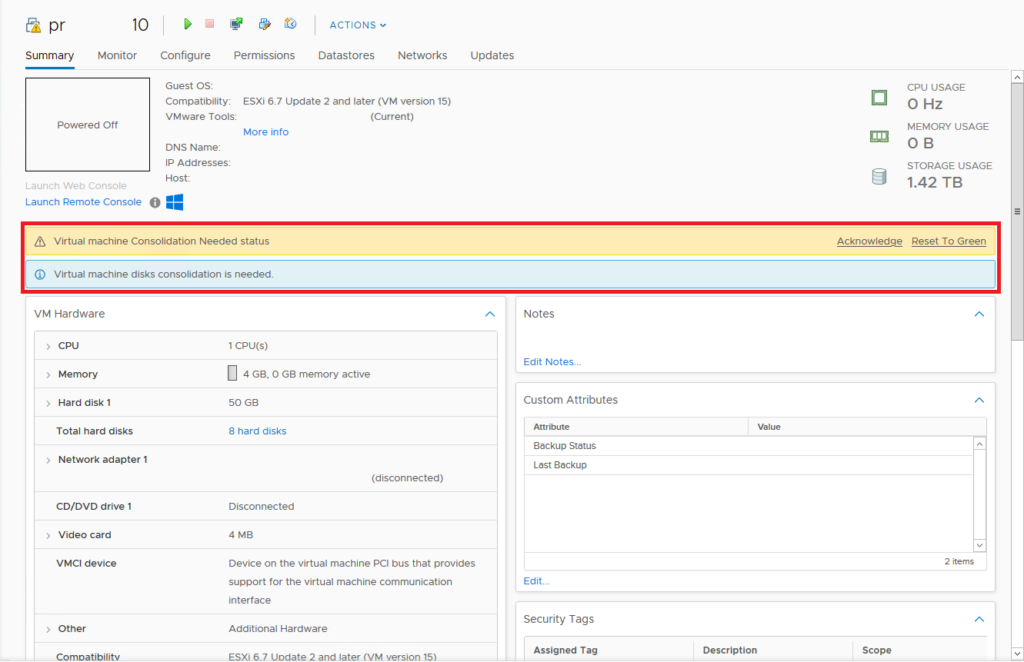
Task: Click the Reset To Green link
Action: (948, 240)
